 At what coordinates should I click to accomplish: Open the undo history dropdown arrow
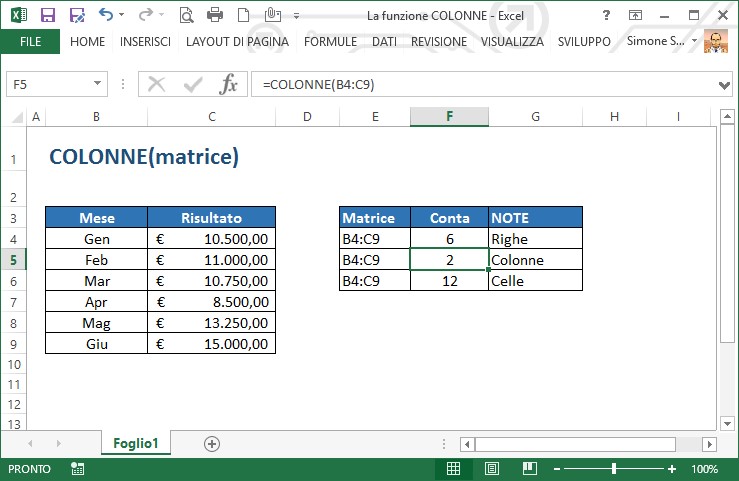tap(122, 15)
